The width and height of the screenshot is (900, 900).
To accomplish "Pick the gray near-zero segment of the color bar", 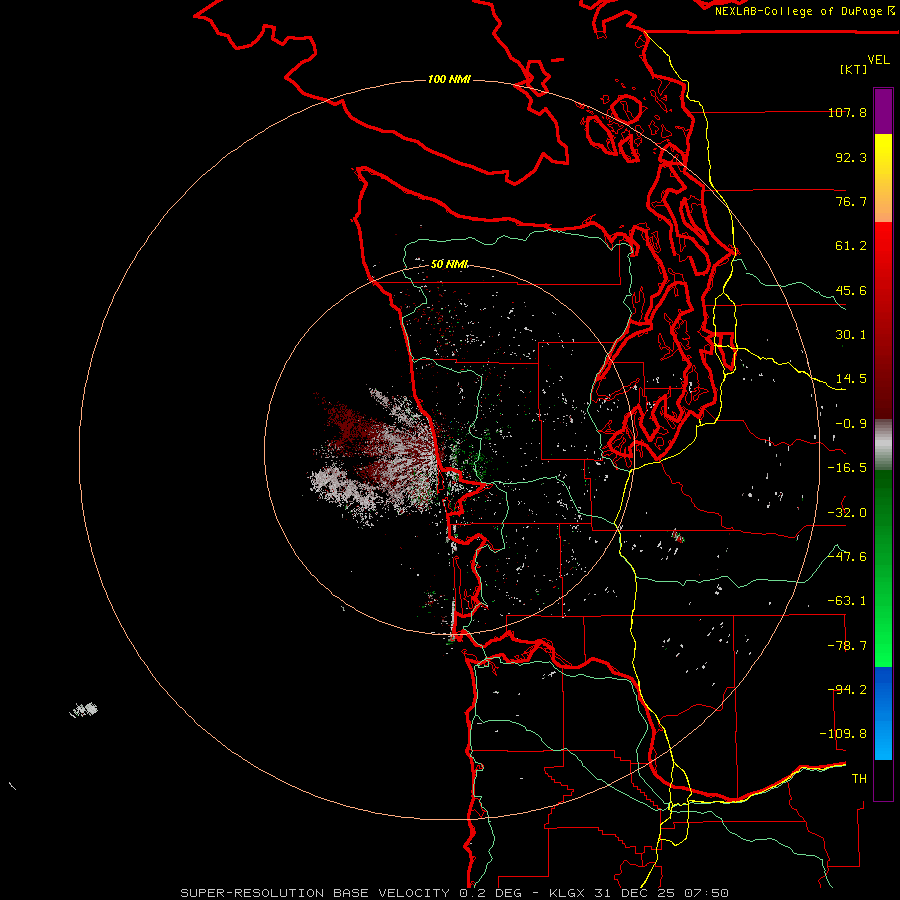I will coord(883,445).
